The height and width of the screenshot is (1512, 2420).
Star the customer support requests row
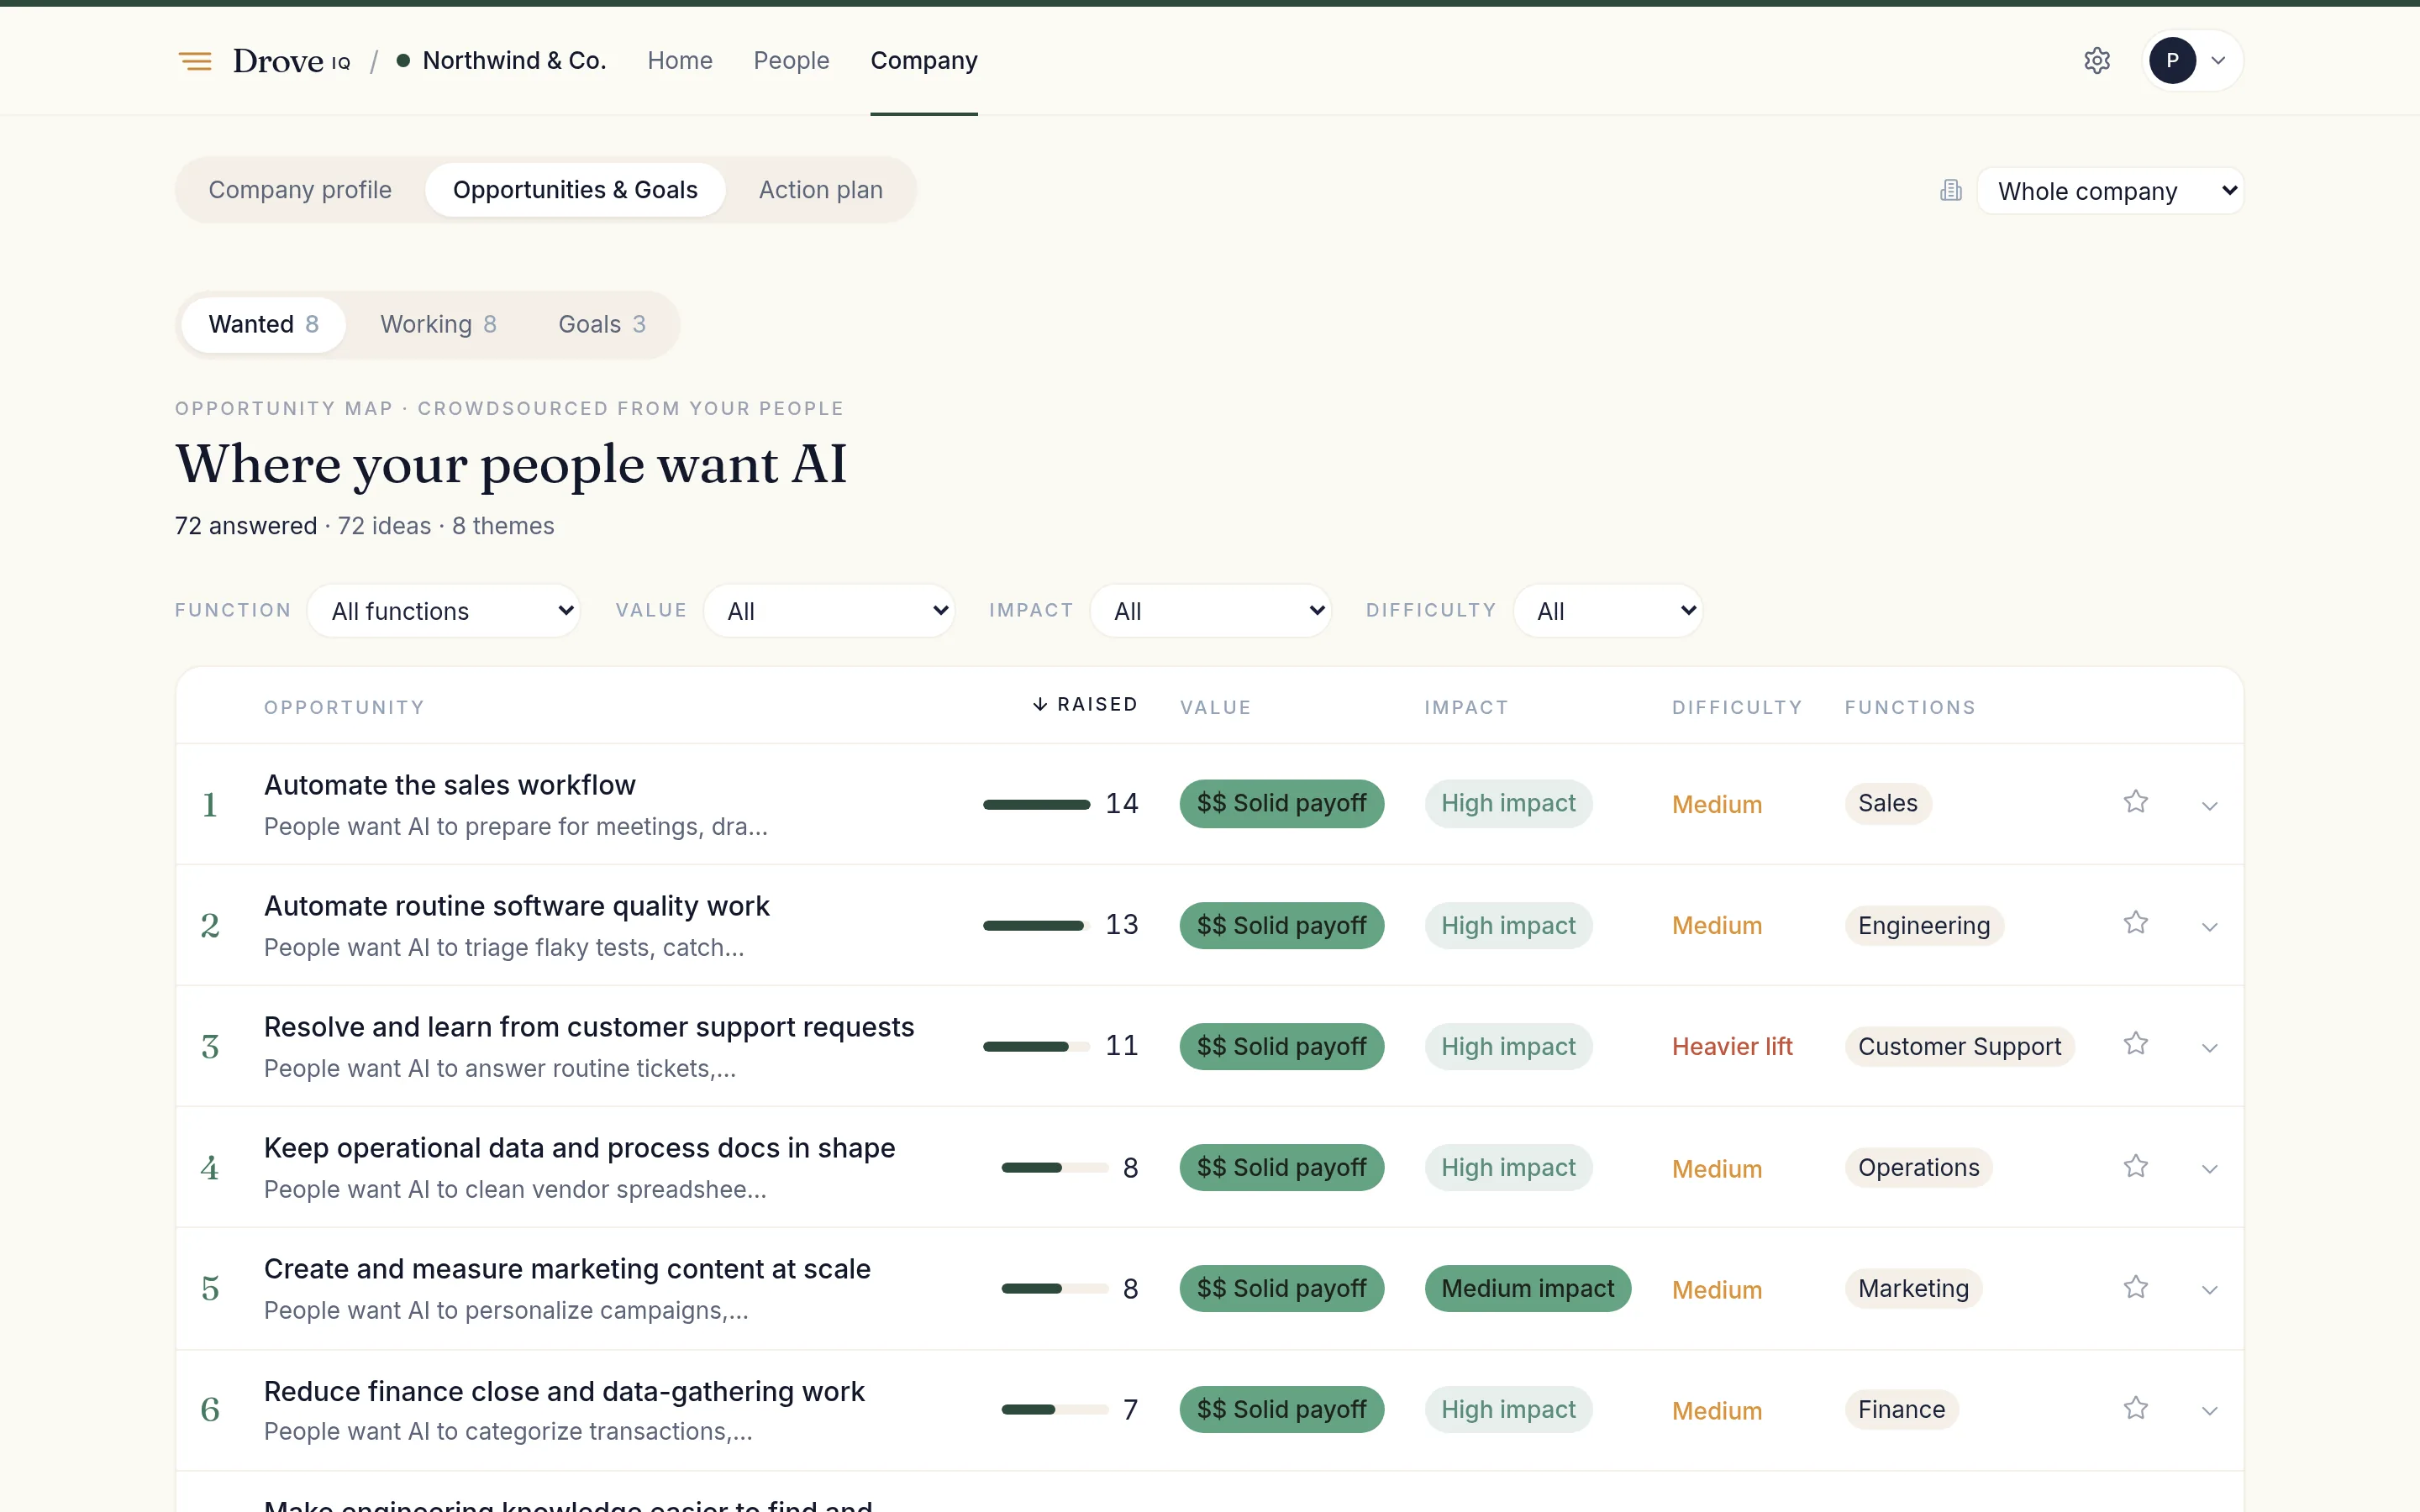(x=2135, y=1044)
